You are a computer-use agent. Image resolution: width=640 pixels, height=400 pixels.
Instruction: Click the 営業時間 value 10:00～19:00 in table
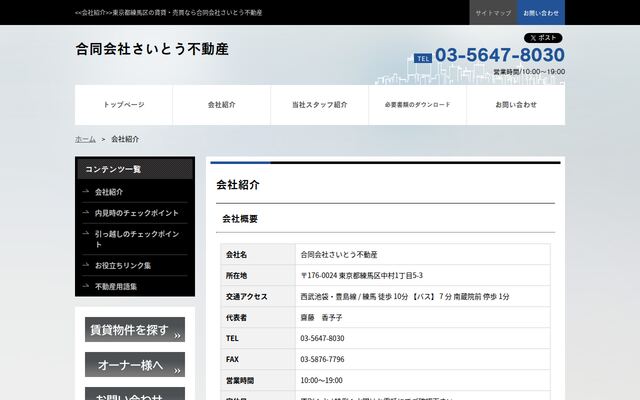click(x=322, y=380)
